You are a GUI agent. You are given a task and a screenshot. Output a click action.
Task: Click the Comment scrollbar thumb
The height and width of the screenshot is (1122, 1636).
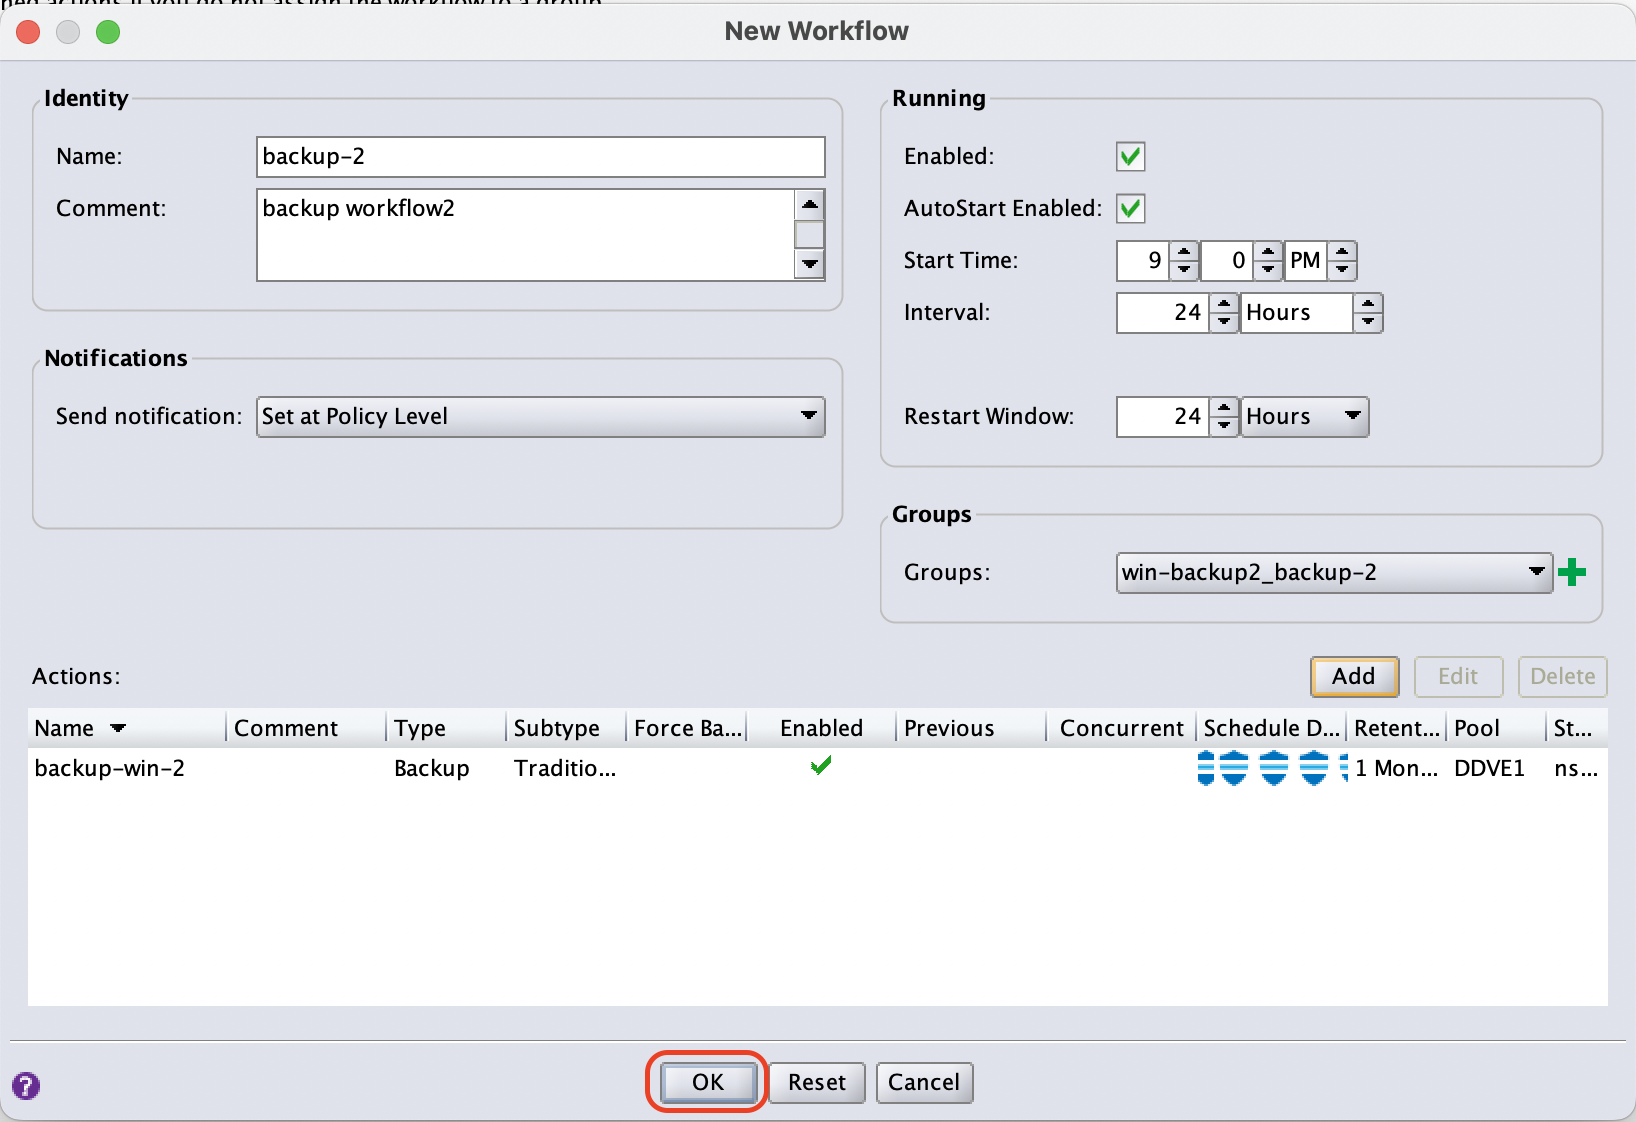coord(809,235)
